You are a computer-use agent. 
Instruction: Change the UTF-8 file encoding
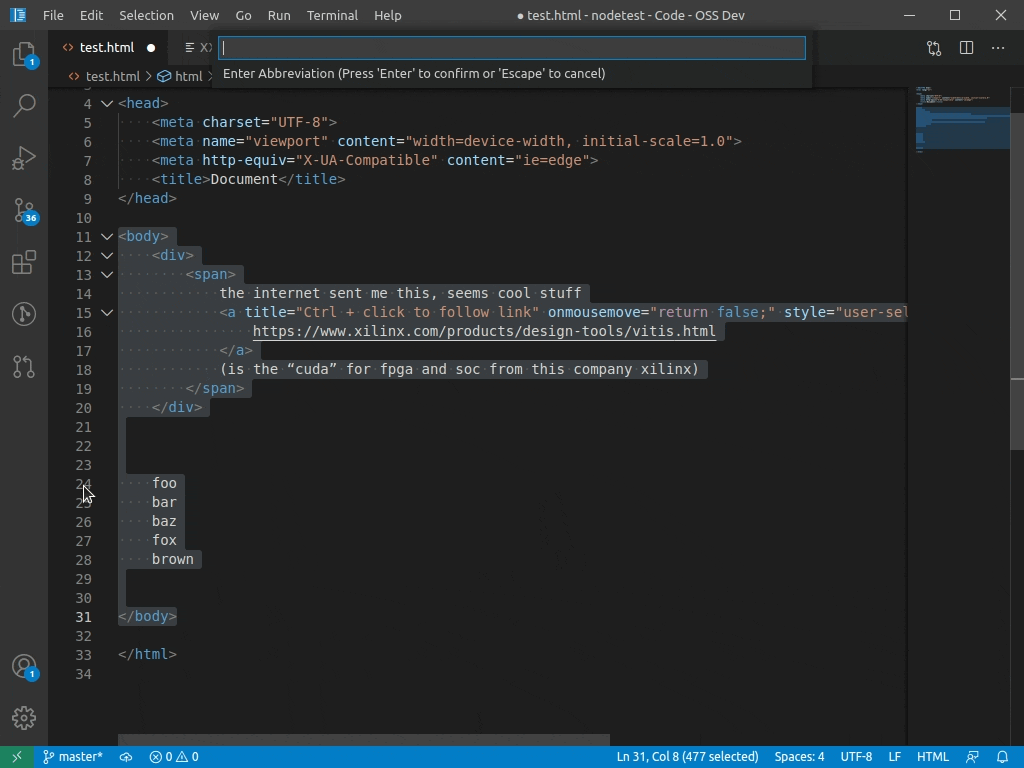point(856,757)
